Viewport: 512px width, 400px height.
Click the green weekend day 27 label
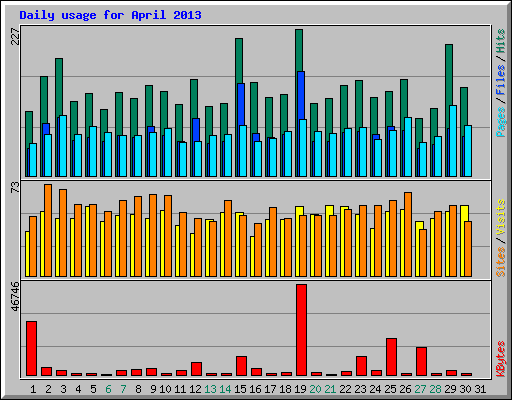pos(420,389)
